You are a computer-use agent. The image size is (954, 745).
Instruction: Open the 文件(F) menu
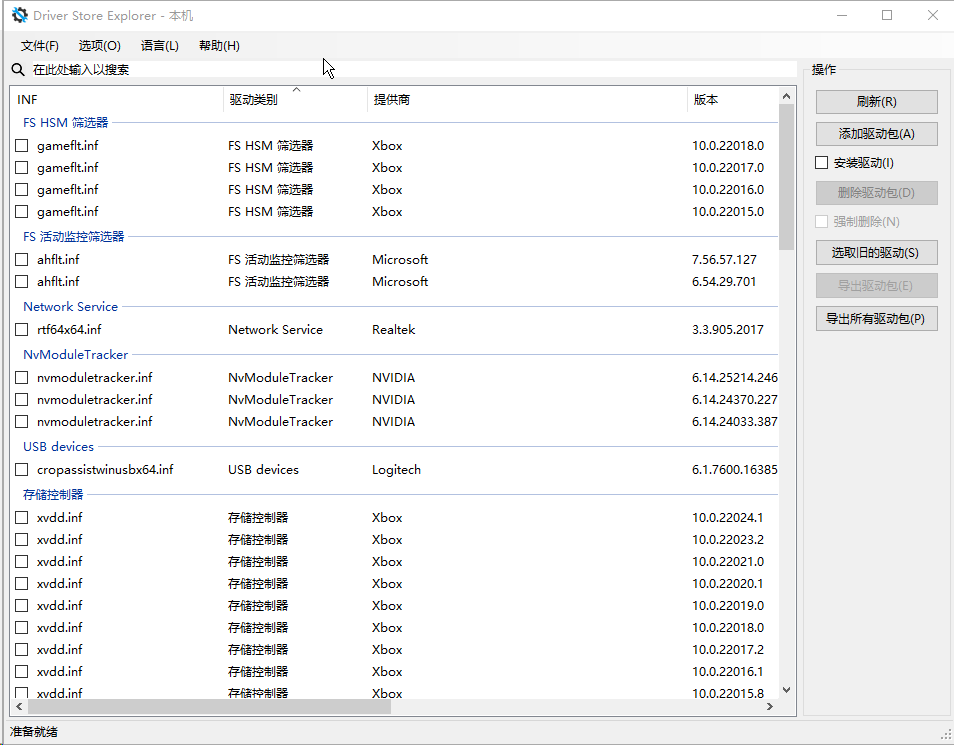(40, 46)
